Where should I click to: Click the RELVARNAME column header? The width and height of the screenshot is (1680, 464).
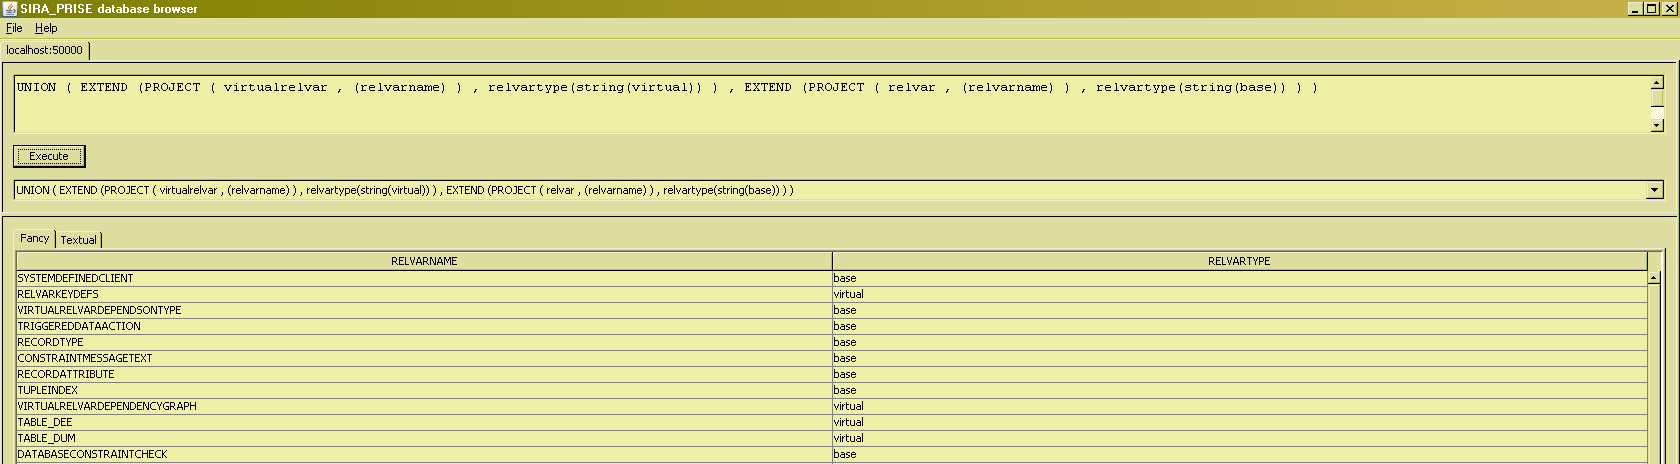pyautogui.click(x=424, y=261)
